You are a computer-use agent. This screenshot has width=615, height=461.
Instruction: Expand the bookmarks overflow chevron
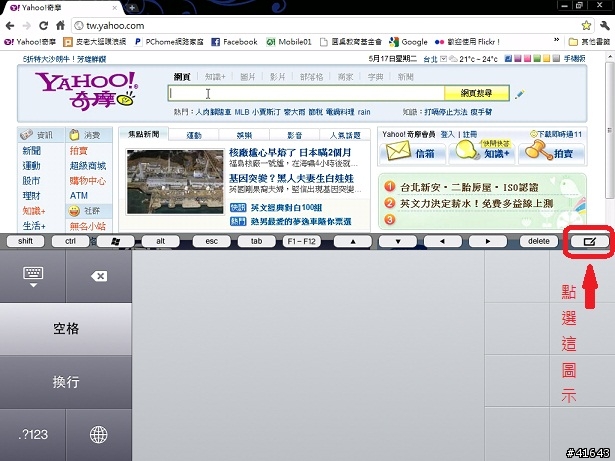[x=556, y=40]
